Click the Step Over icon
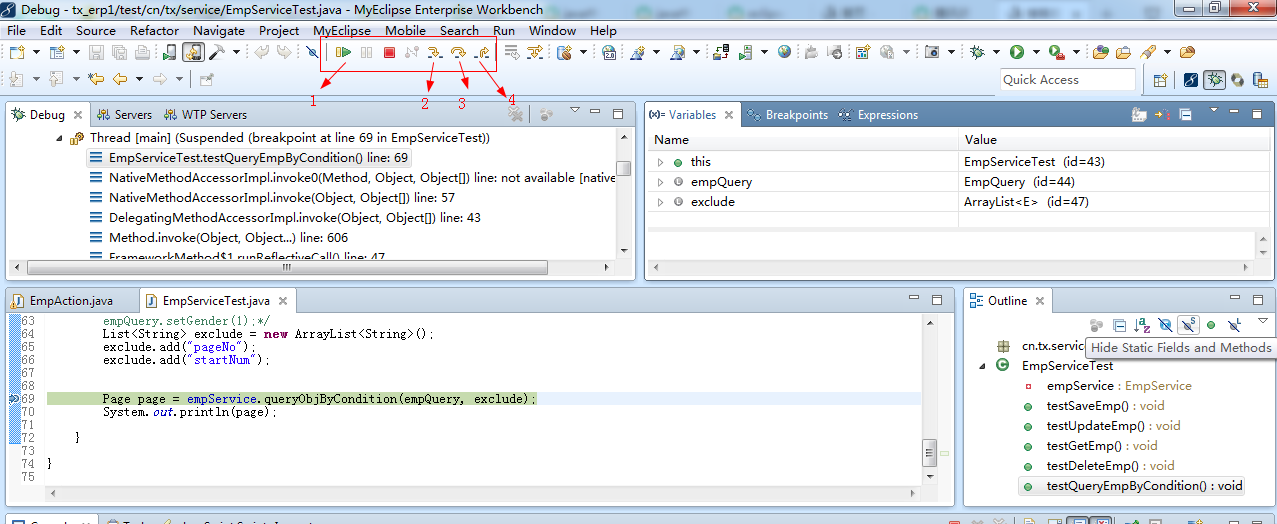1277x524 pixels. (459, 52)
